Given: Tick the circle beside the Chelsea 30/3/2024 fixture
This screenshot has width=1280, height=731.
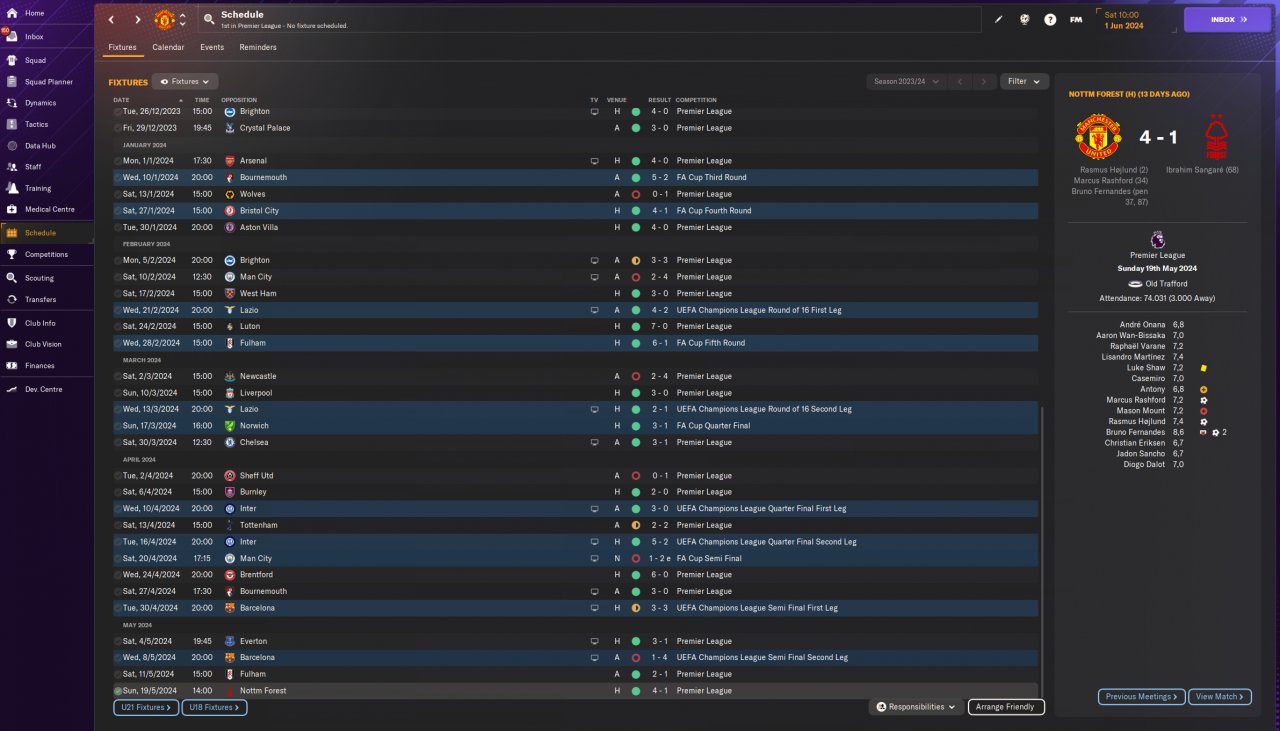Looking at the screenshot, I should [117, 442].
